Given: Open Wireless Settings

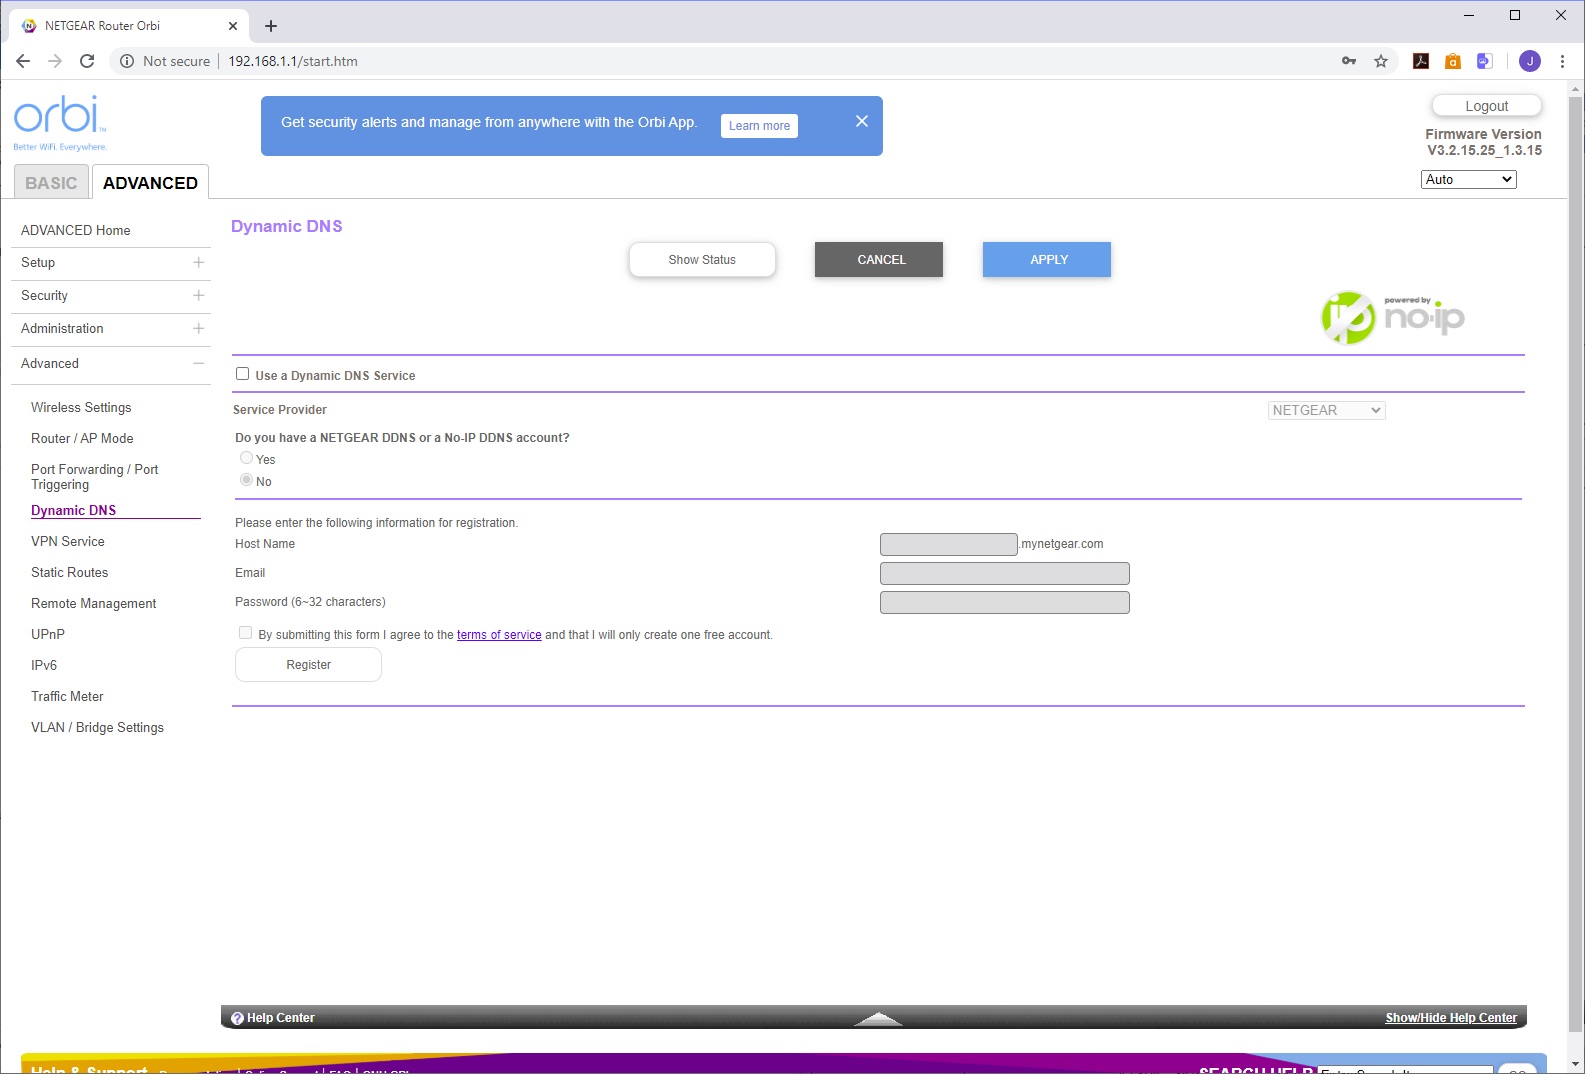Looking at the screenshot, I should click(x=81, y=407).
